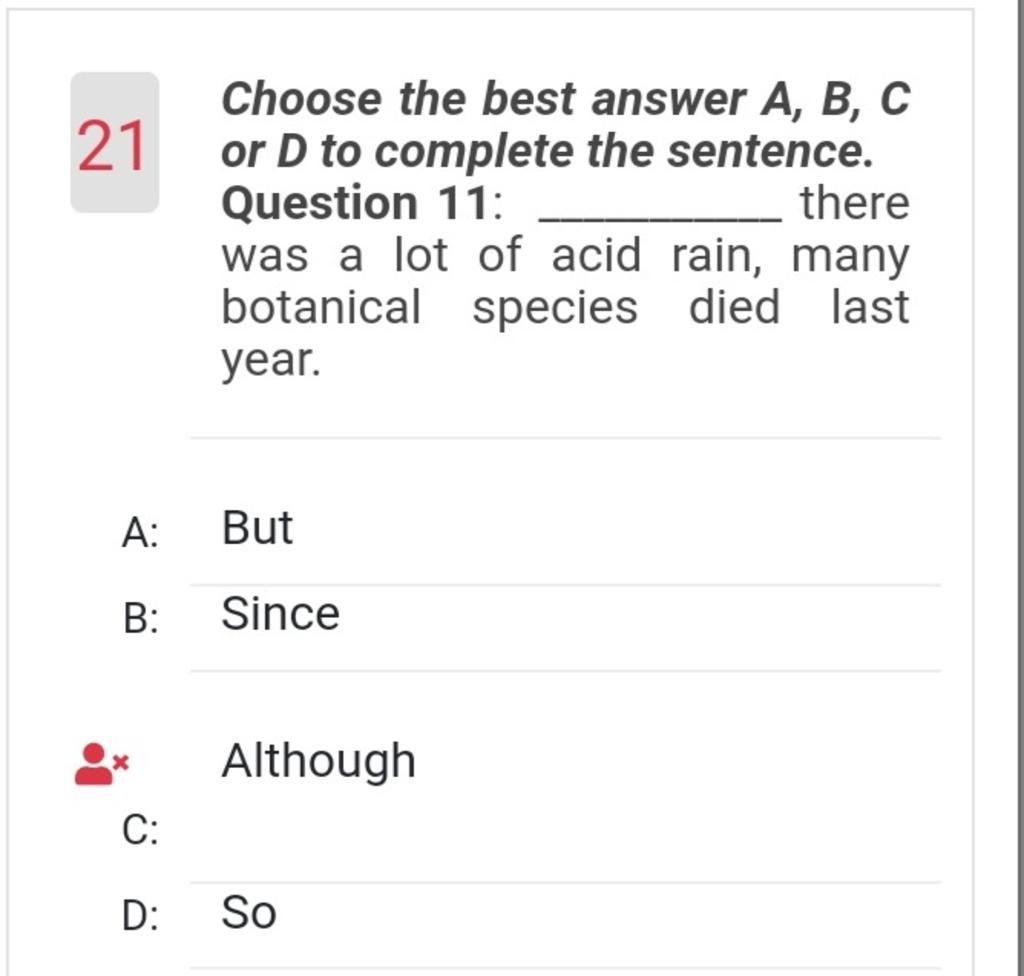Screen dimensions: 1024x976
Task: Click the 'Although' answer text
Action: pyautogui.click(x=319, y=762)
